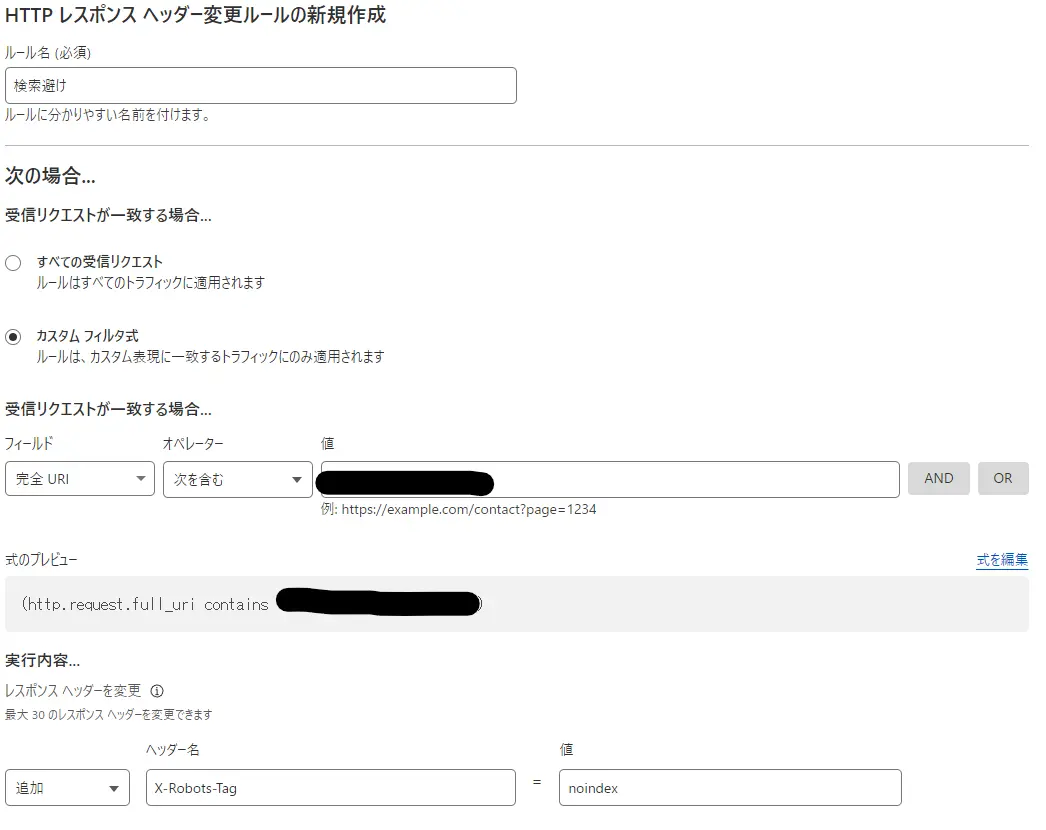Image resolution: width=1046 pixels, height=830 pixels.
Task: Click the filter 値 input field
Action: tap(610, 480)
